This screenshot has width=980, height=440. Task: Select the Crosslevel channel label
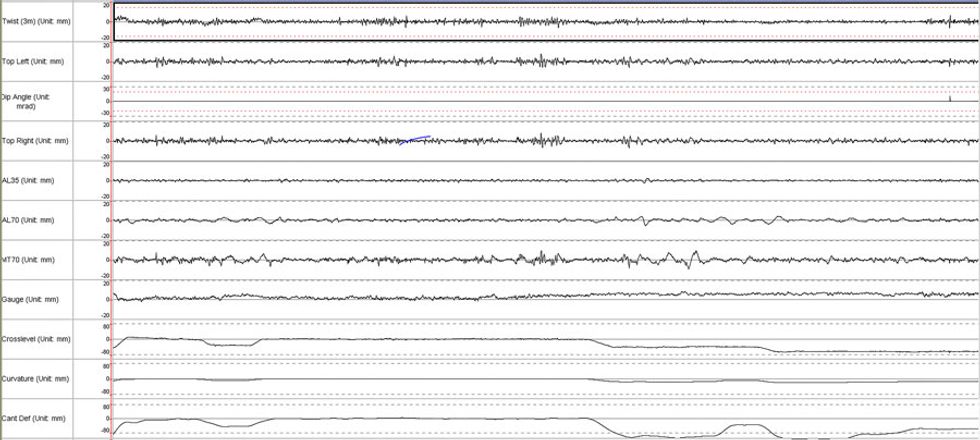36,339
